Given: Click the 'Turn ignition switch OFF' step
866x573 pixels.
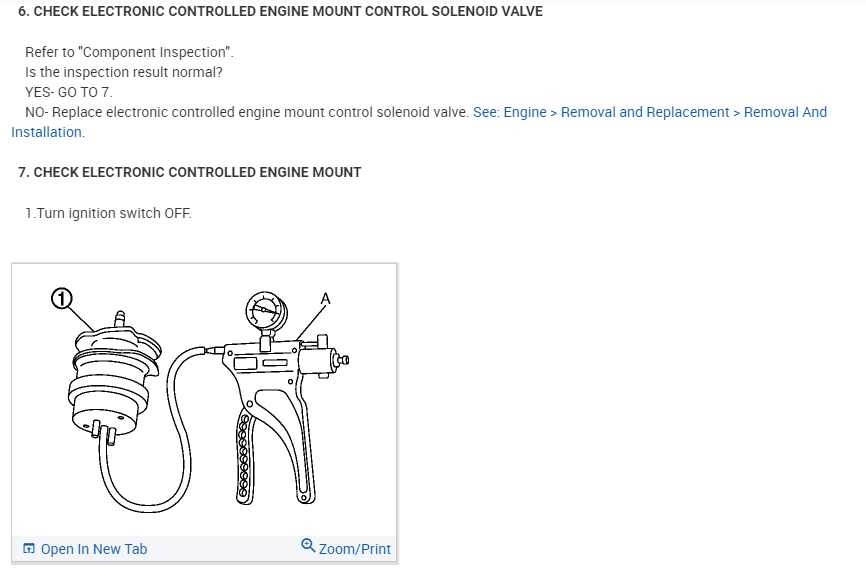Looking at the screenshot, I should tap(108, 213).
